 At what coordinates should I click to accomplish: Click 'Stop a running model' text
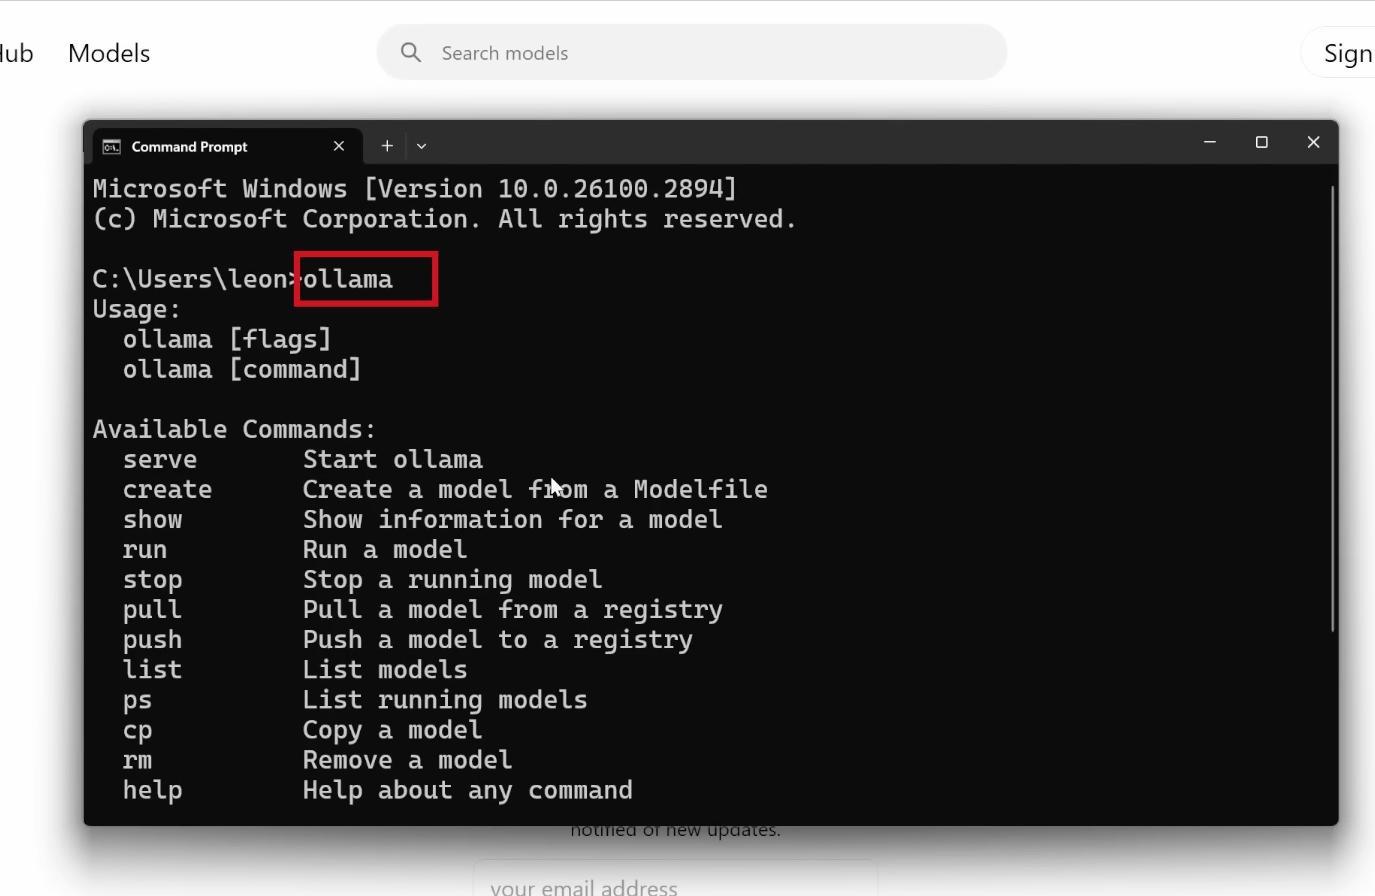point(453,580)
